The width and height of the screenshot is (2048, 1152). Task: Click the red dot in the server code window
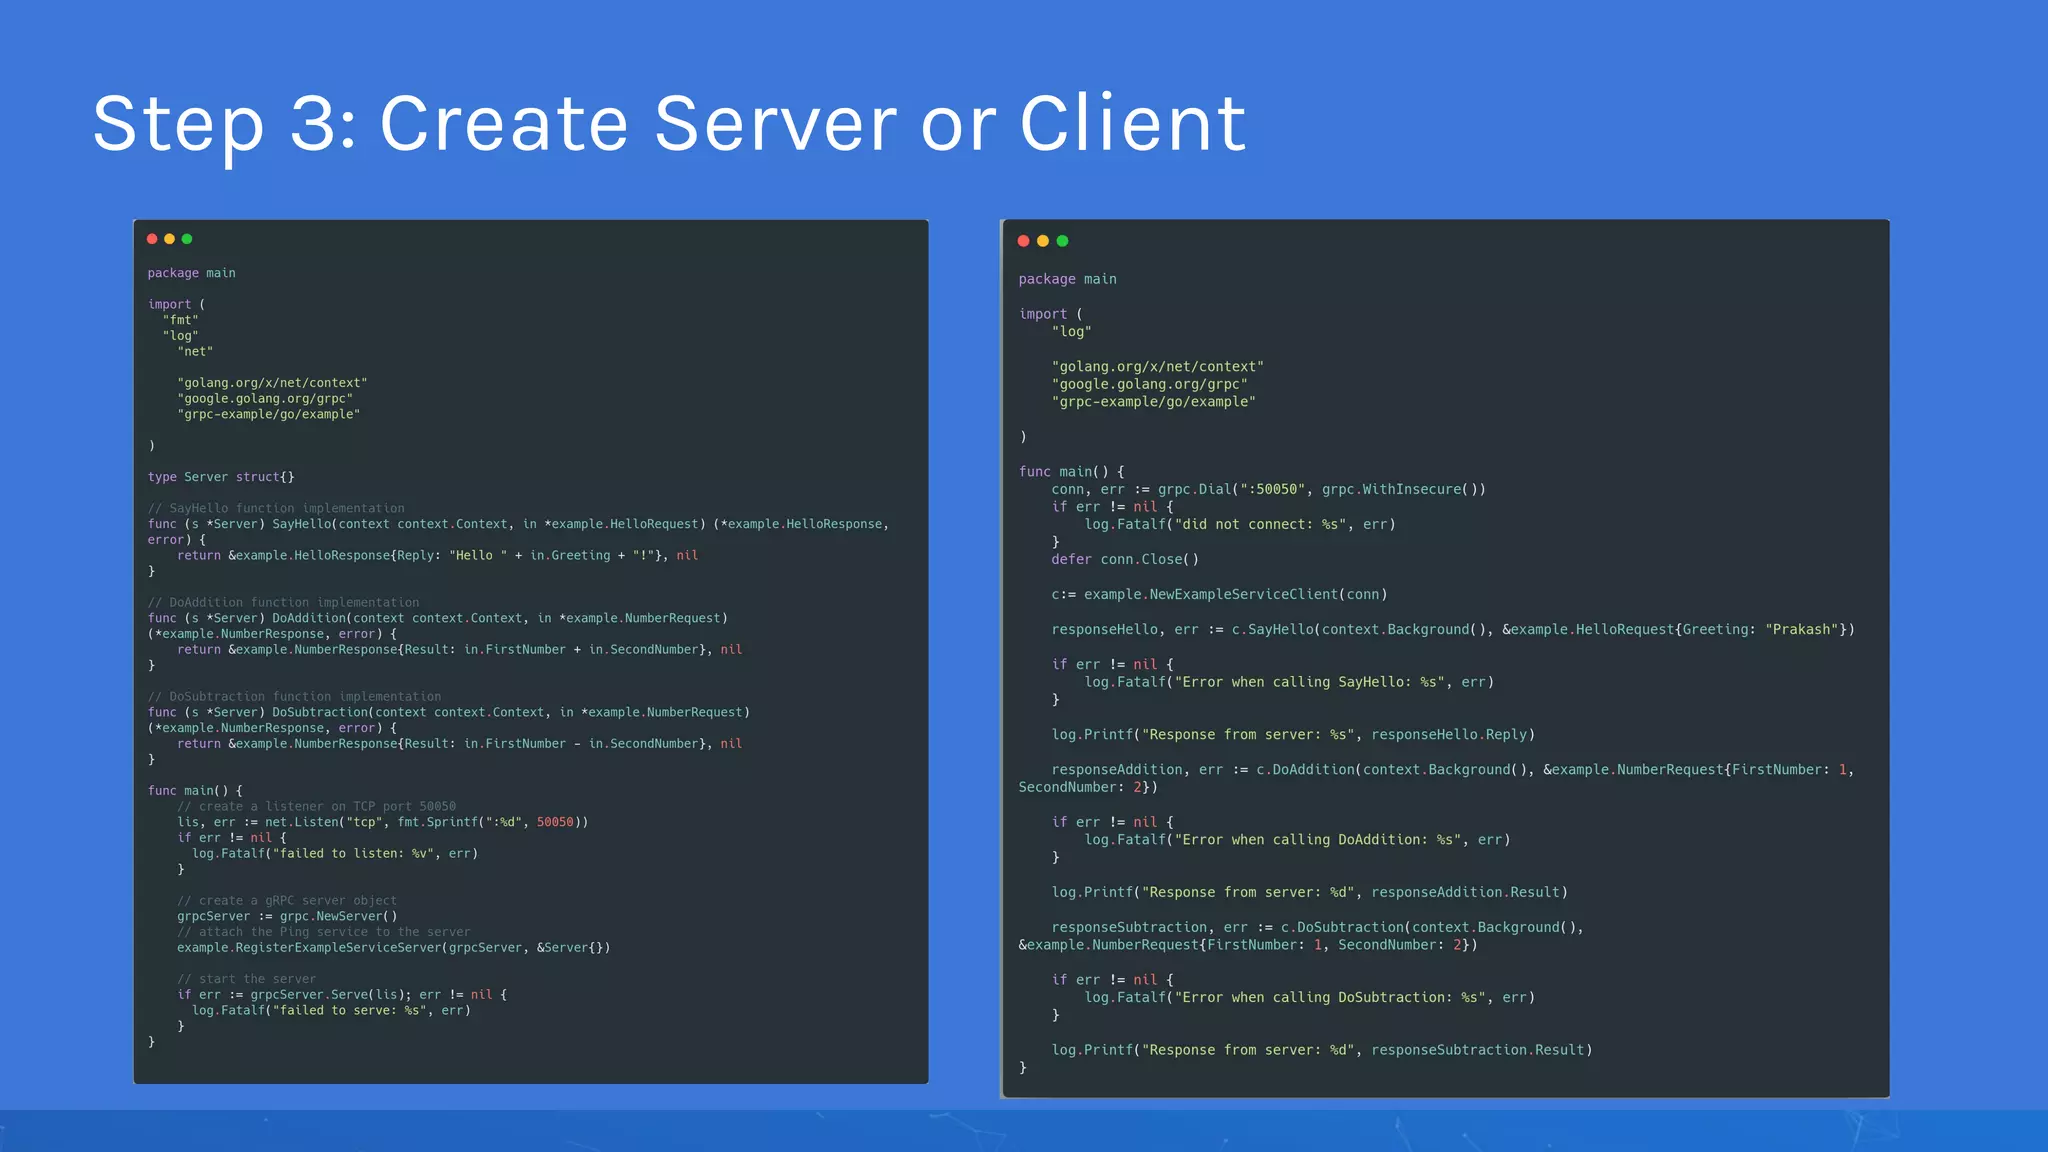point(152,239)
